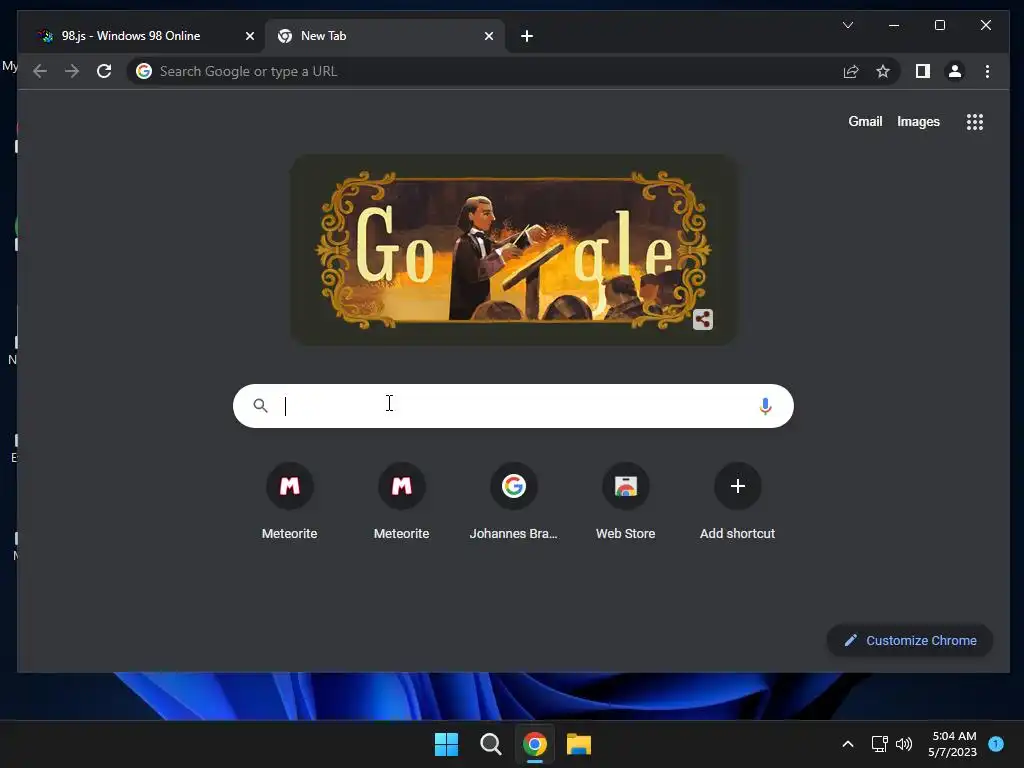This screenshot has width=1024, height=768.
Task: Open Windows taskbar search
Action: [x=490, y=744]
